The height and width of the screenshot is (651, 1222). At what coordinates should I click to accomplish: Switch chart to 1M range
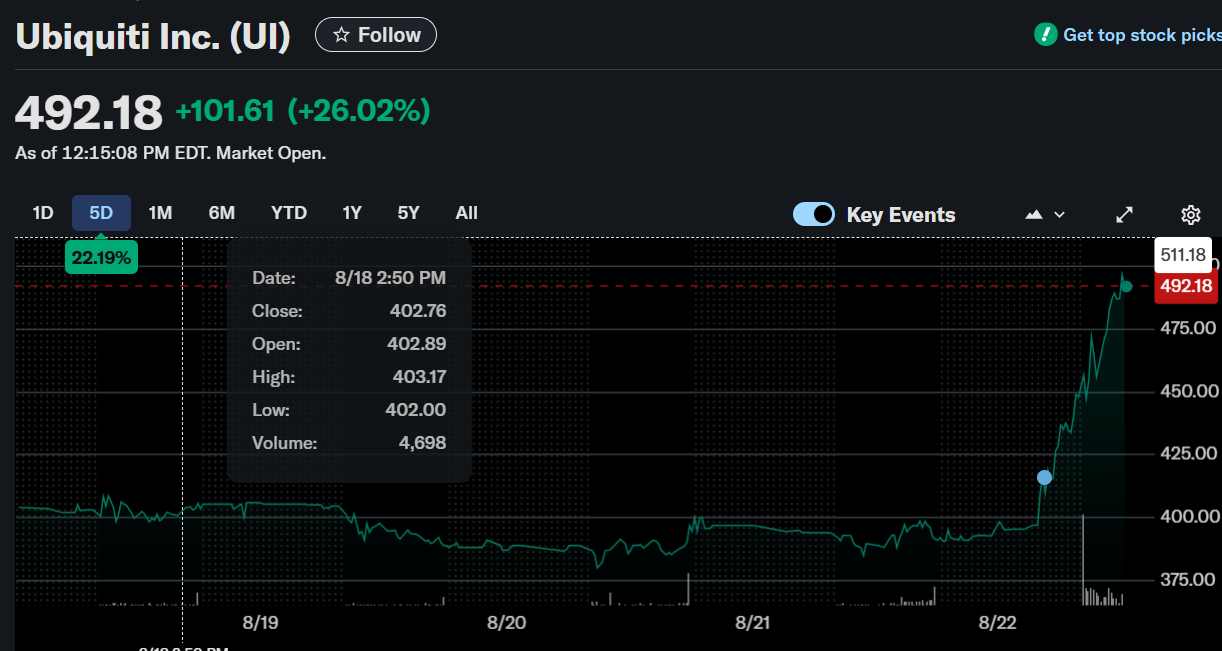coord(160,213)
